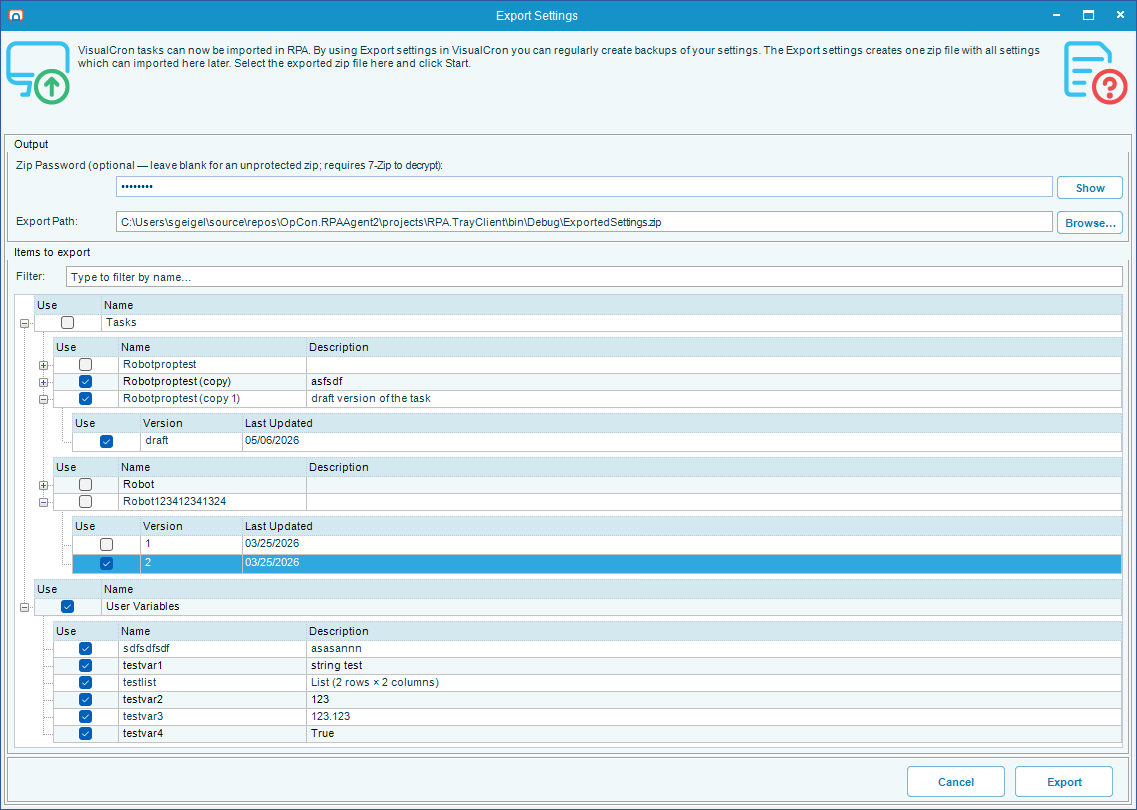Collapse the Tasks tree node
The height and width of the screenshot is (810, 1137).
[x=25, y=324]
